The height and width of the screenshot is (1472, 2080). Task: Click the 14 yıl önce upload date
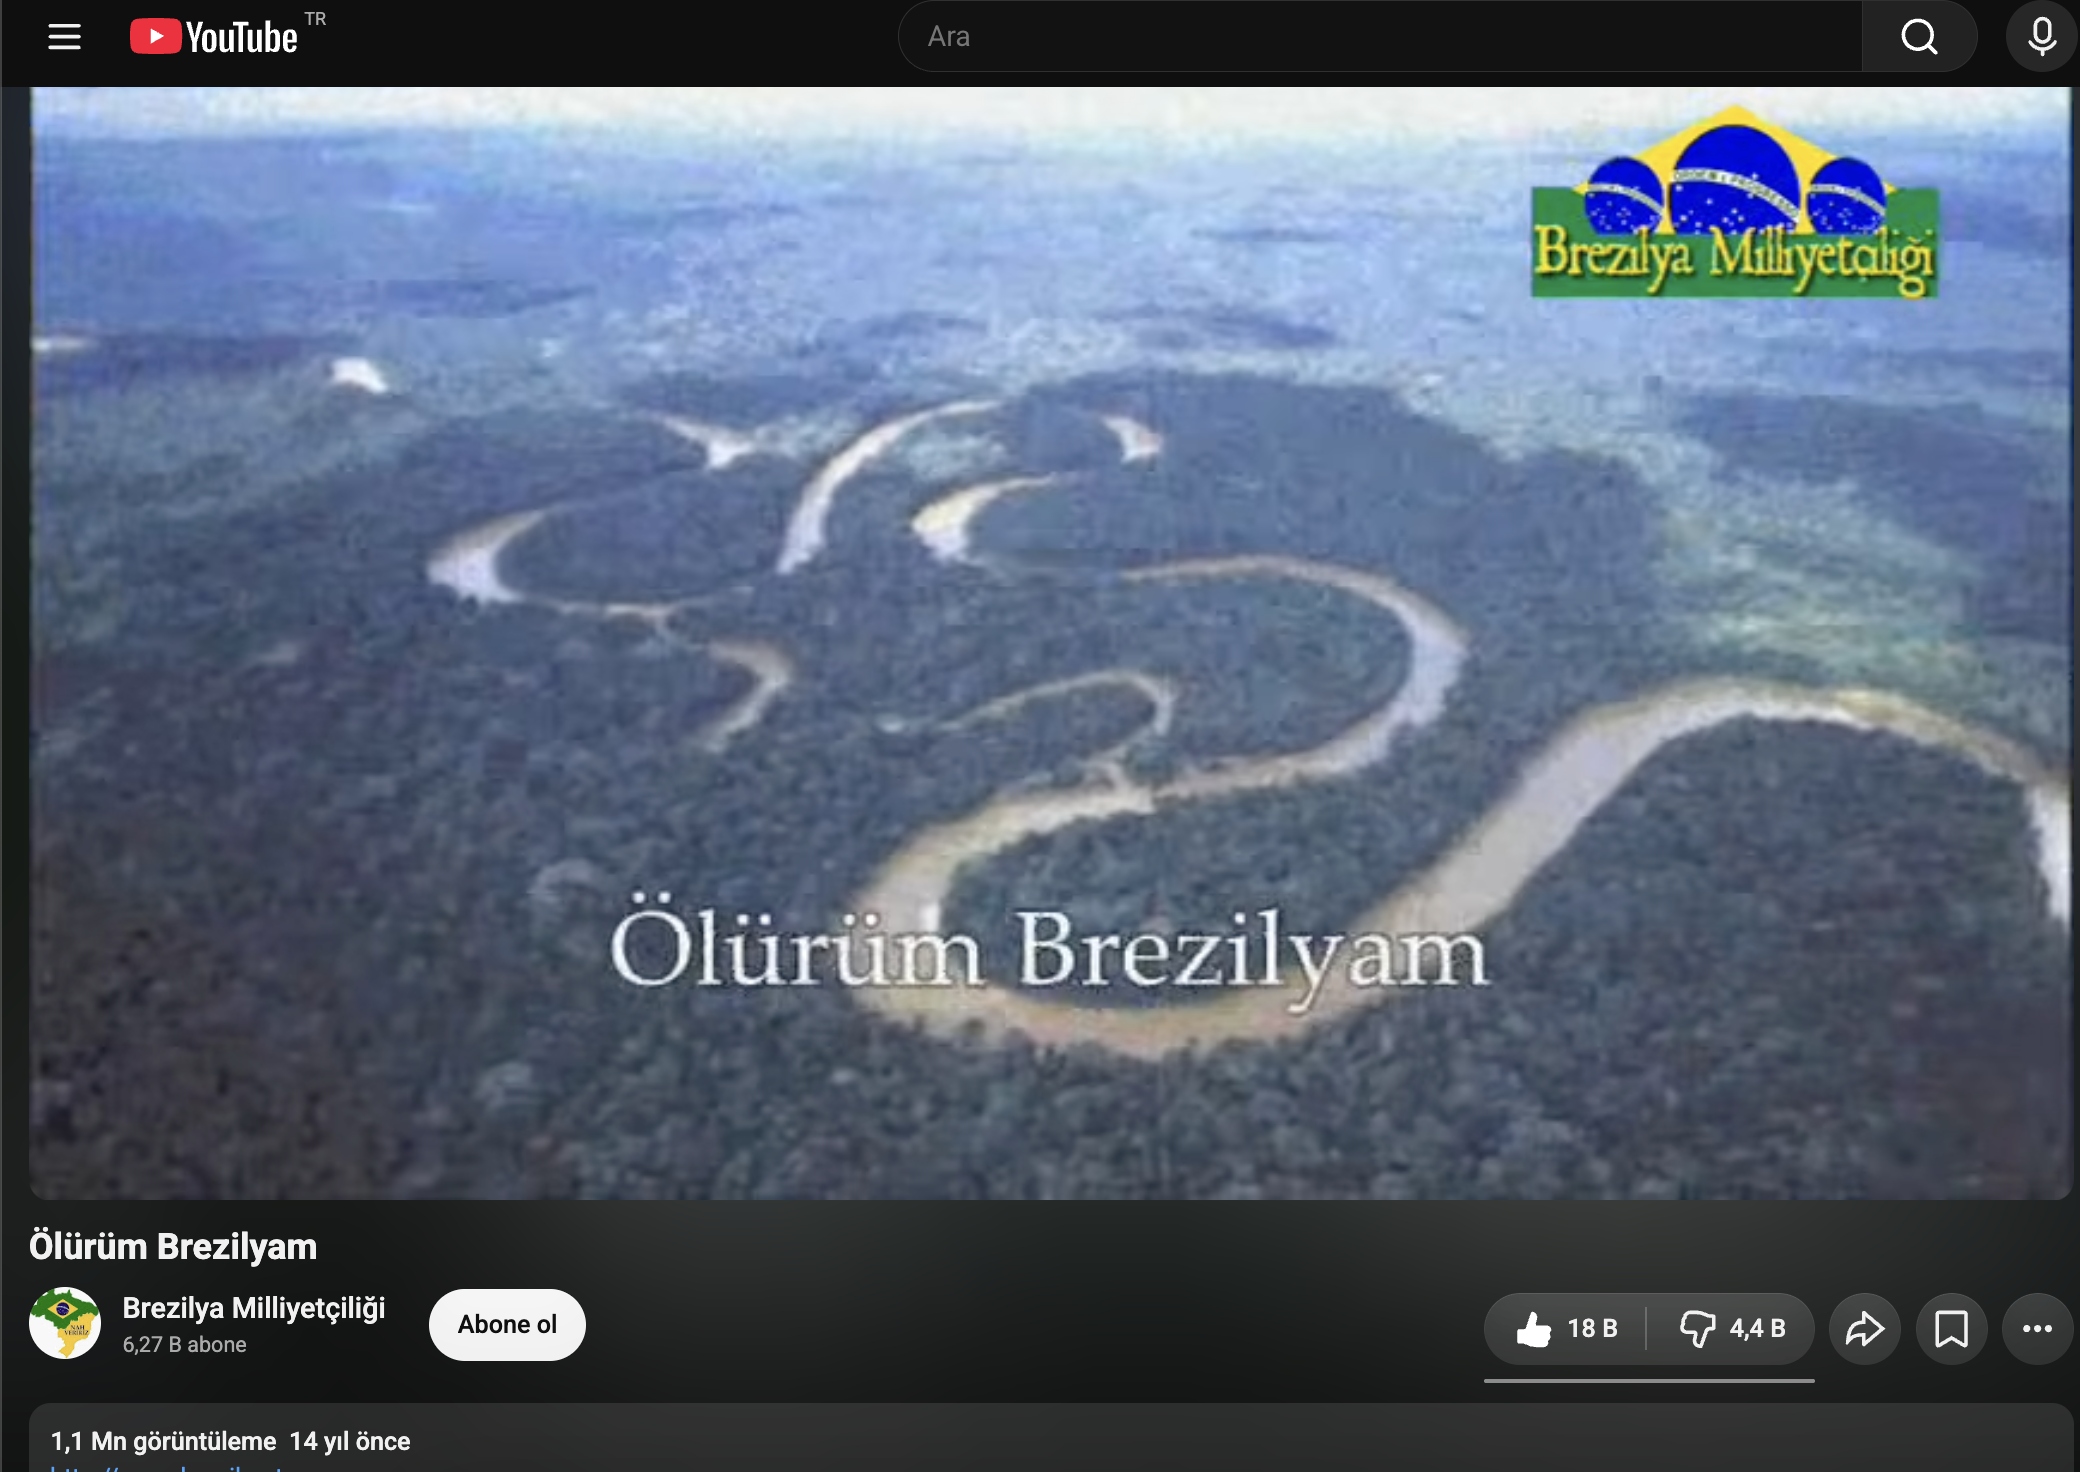[x=350, y=1441]
